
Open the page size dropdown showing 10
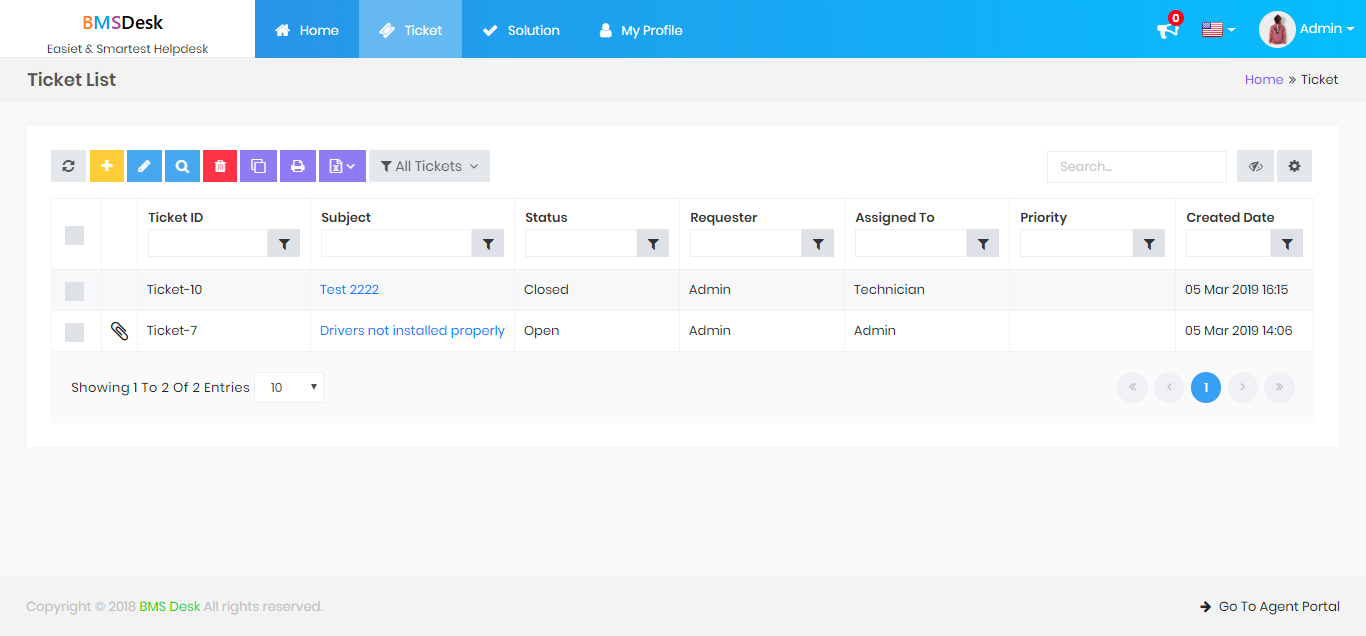[x=289, y=387]
